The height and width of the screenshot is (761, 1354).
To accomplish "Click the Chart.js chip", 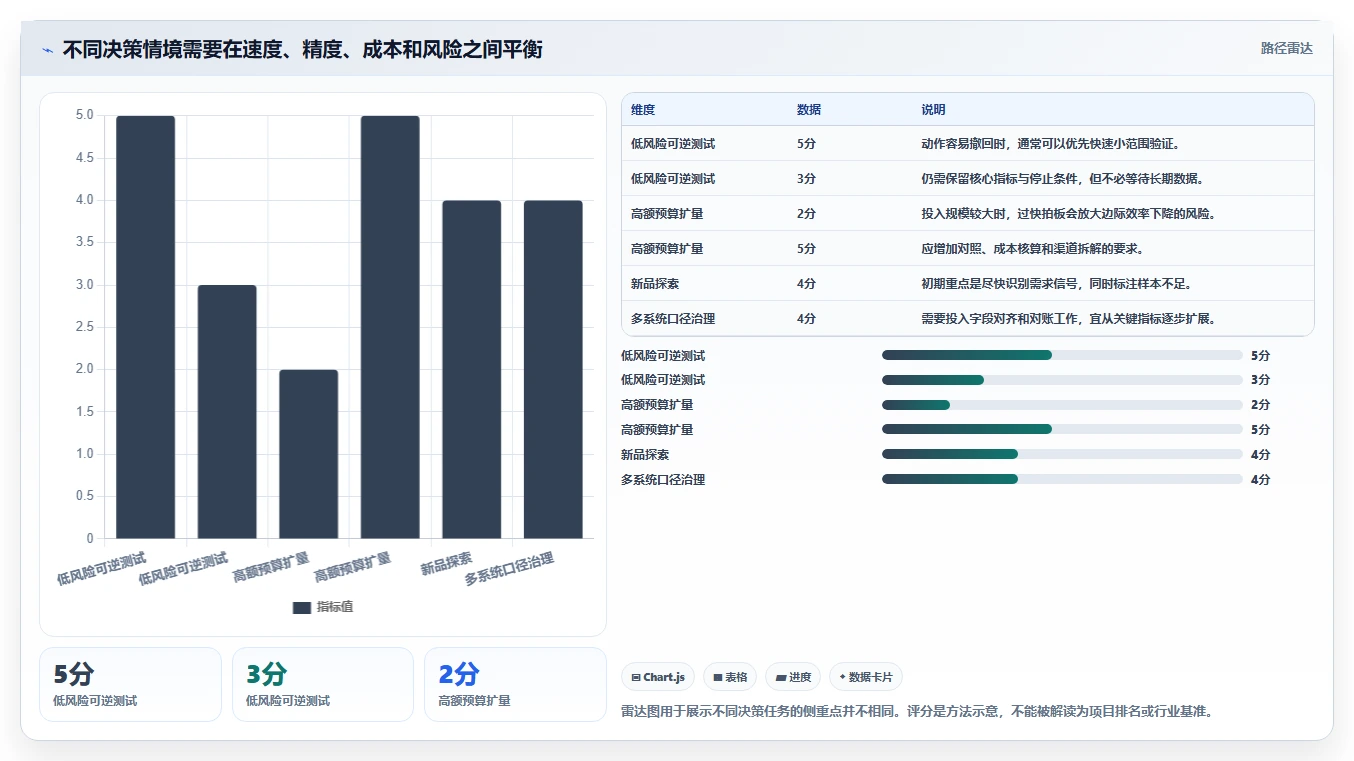I will coord(658,677).
